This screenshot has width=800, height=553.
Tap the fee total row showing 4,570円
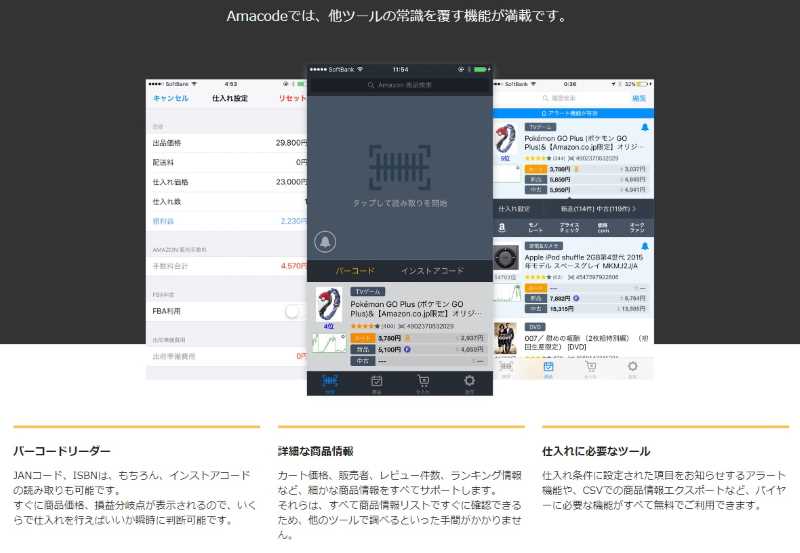(227, 266)
